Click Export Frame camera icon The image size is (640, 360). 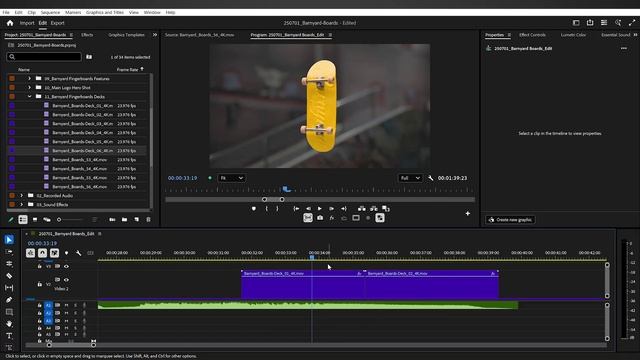point(320,218)
